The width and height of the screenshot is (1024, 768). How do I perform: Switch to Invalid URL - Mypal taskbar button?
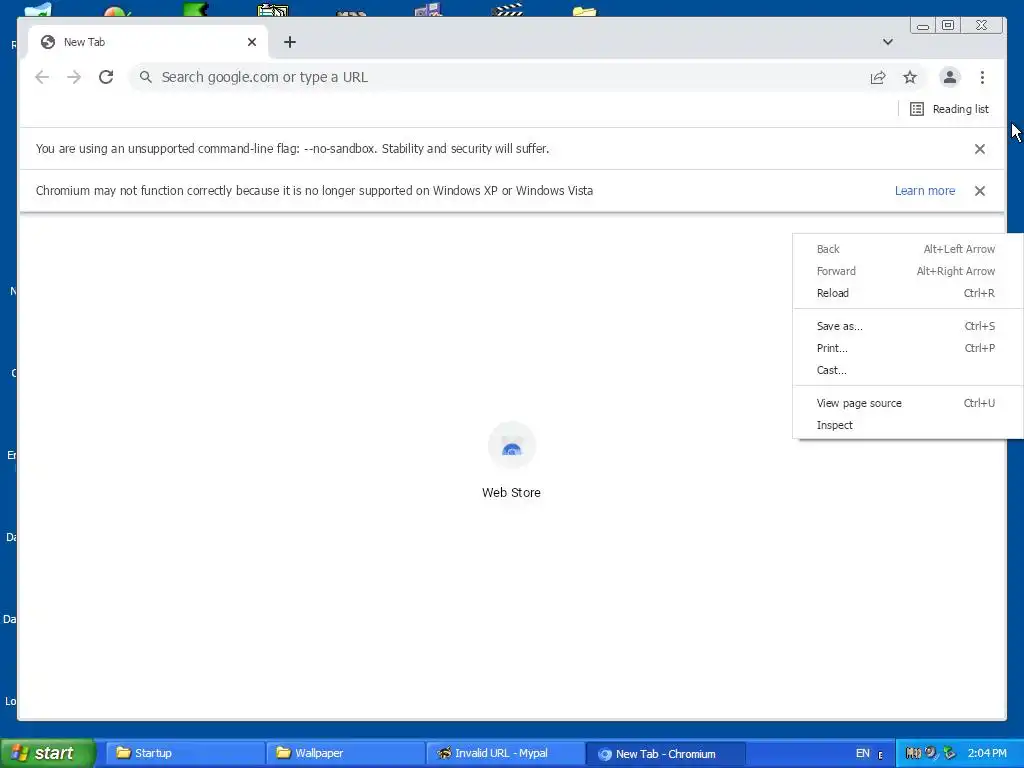tap(505, 753)
